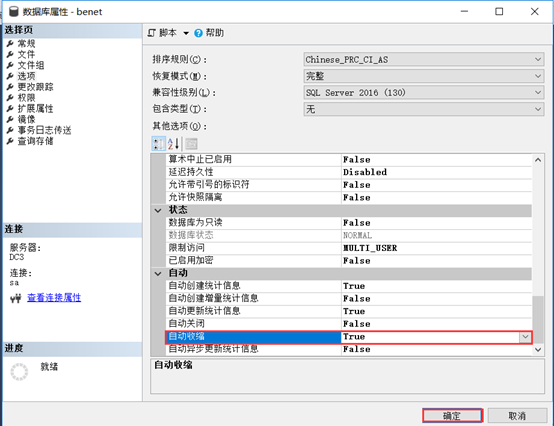Open the 文件组 page

[x=31, y=65]
